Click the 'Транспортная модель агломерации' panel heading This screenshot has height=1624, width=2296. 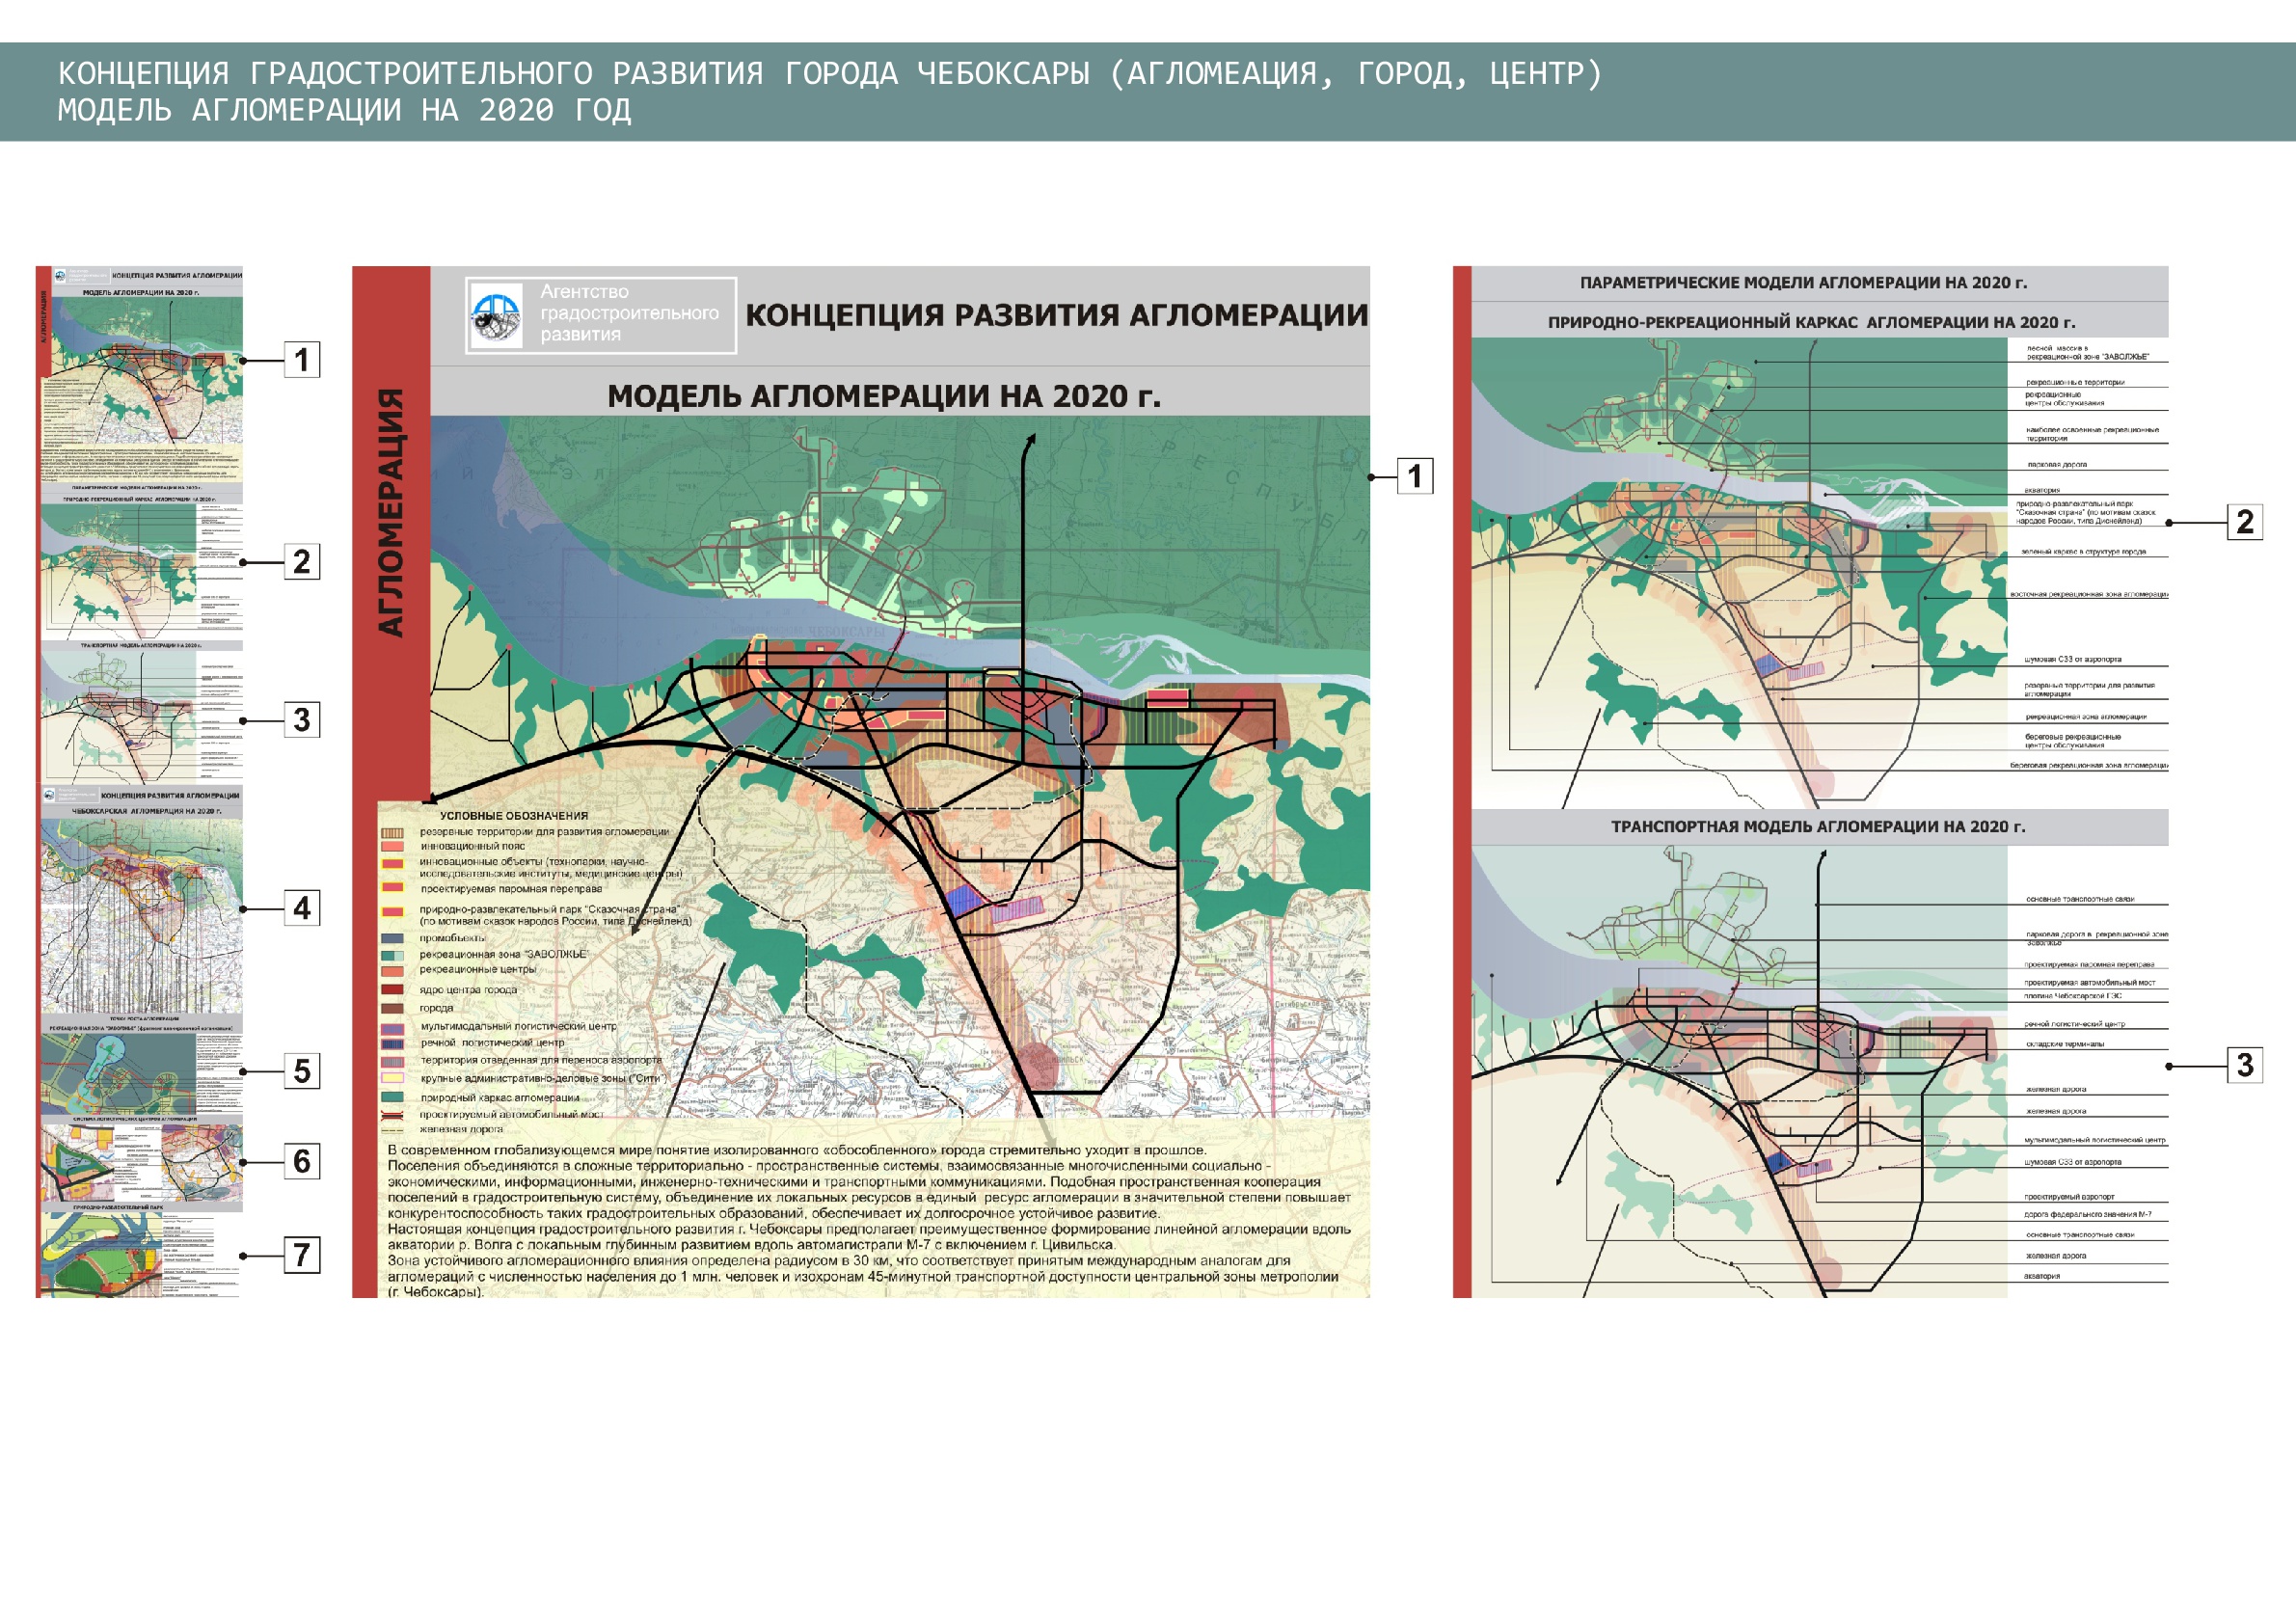(1817, 826)
